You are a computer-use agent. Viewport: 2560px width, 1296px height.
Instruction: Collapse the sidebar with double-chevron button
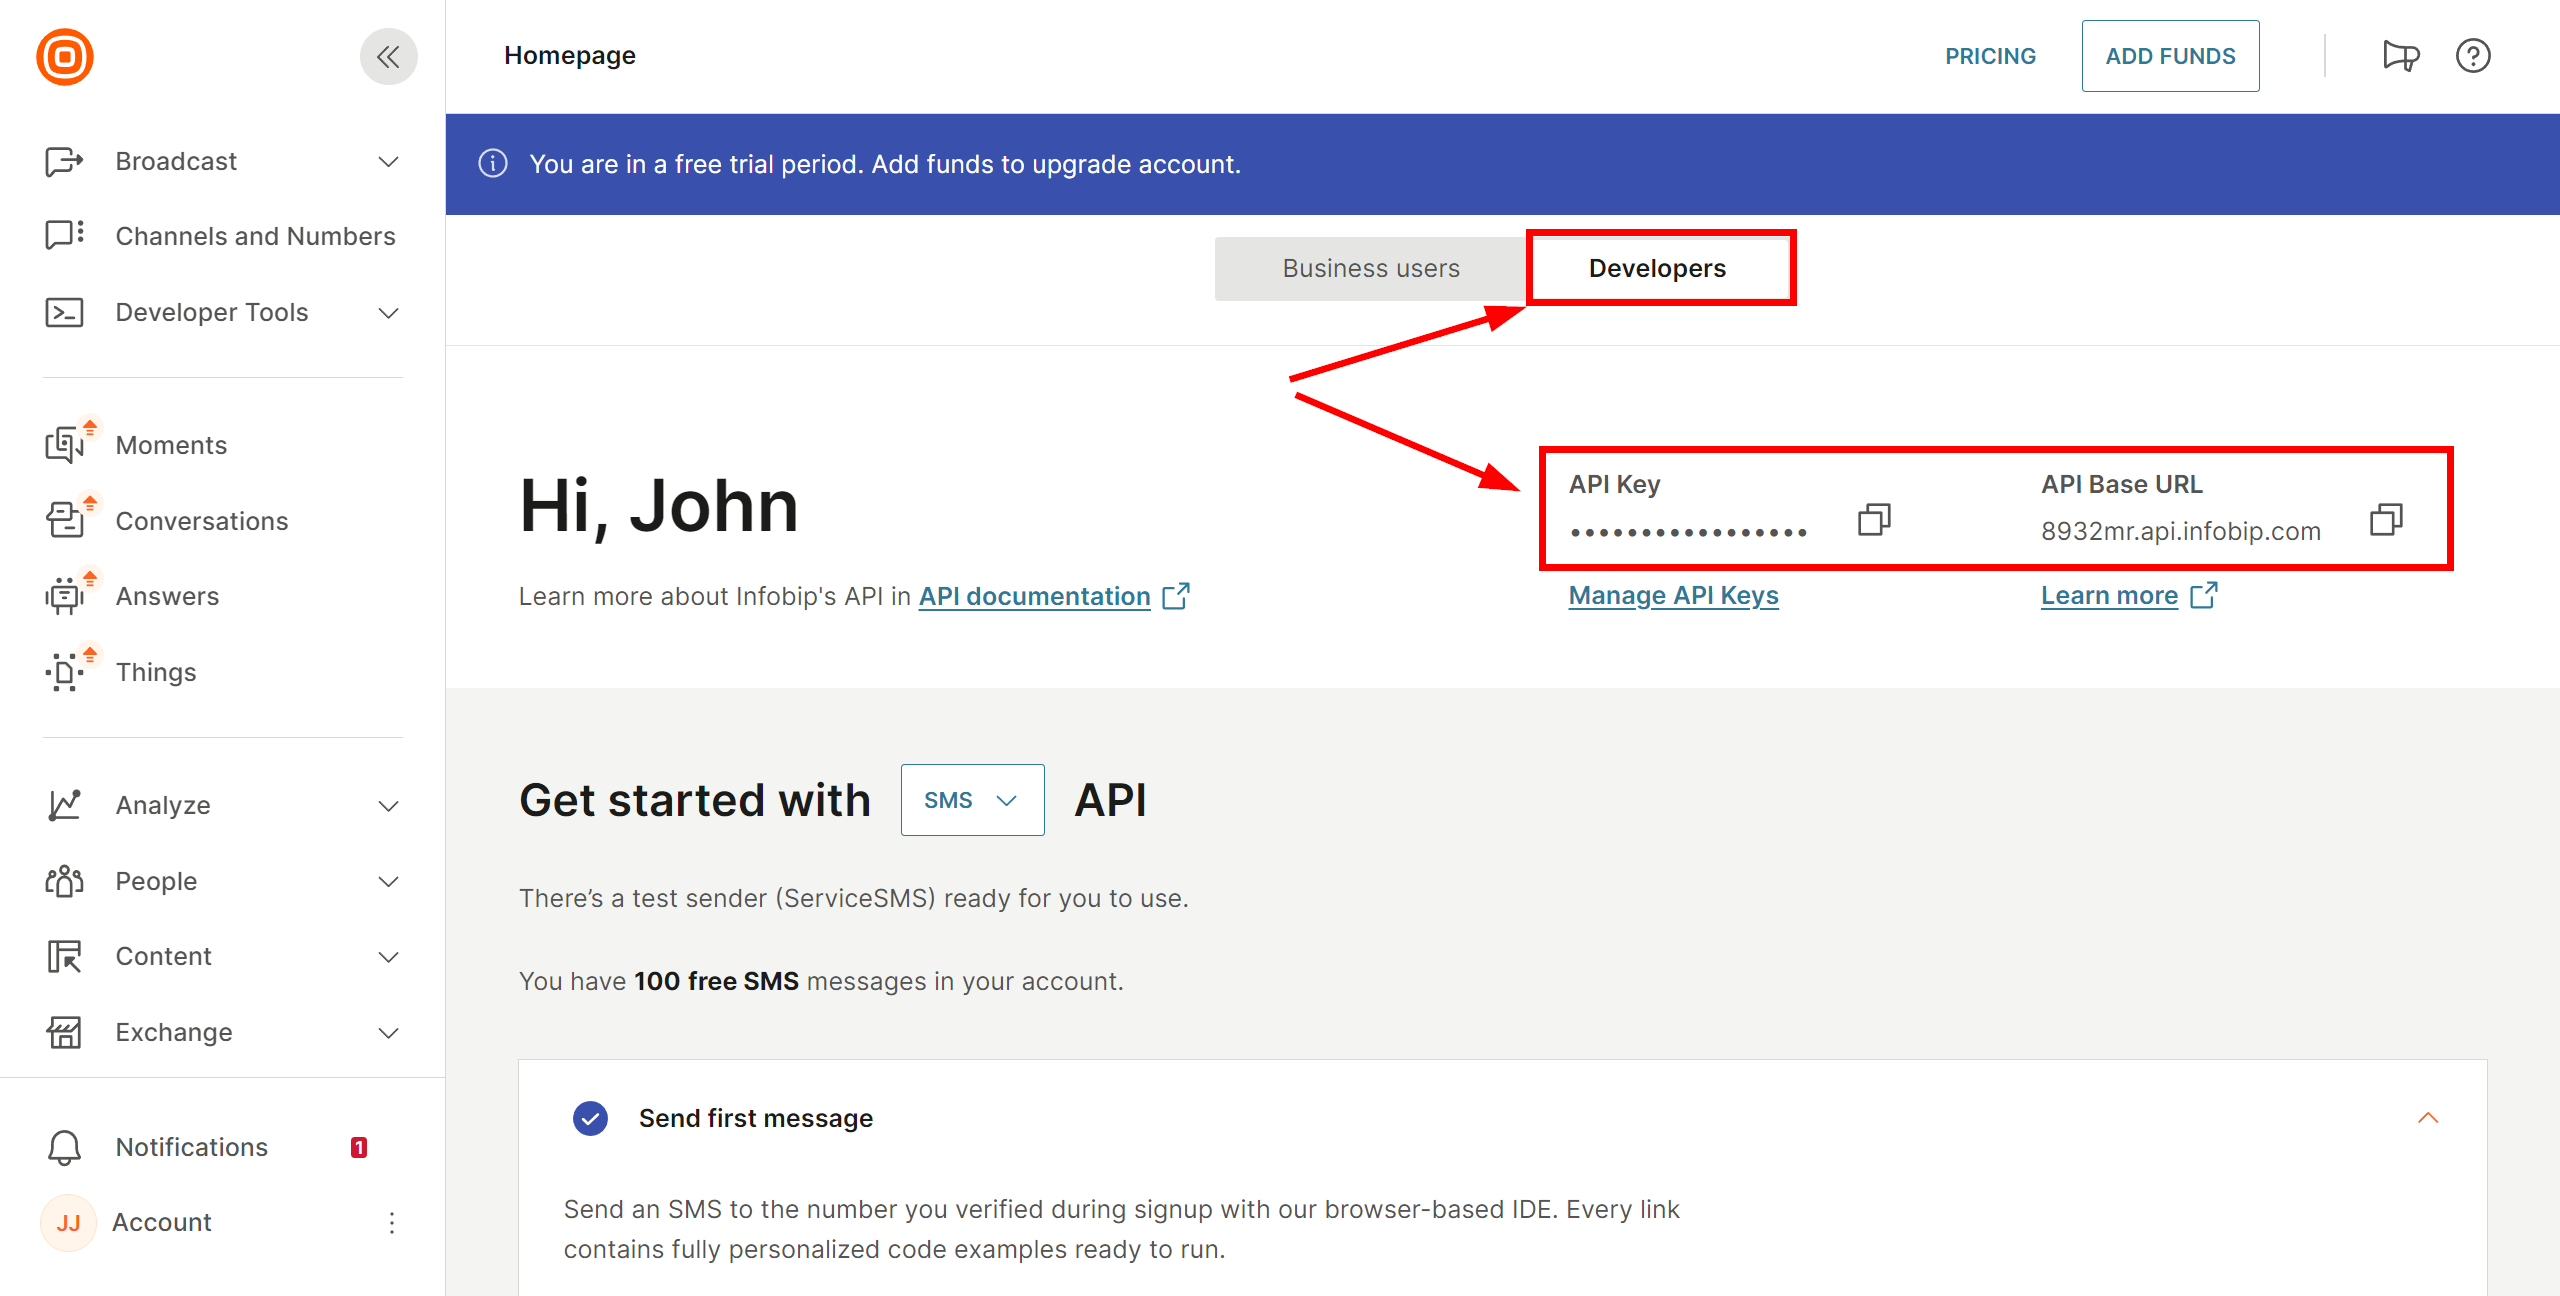[388, 56]
